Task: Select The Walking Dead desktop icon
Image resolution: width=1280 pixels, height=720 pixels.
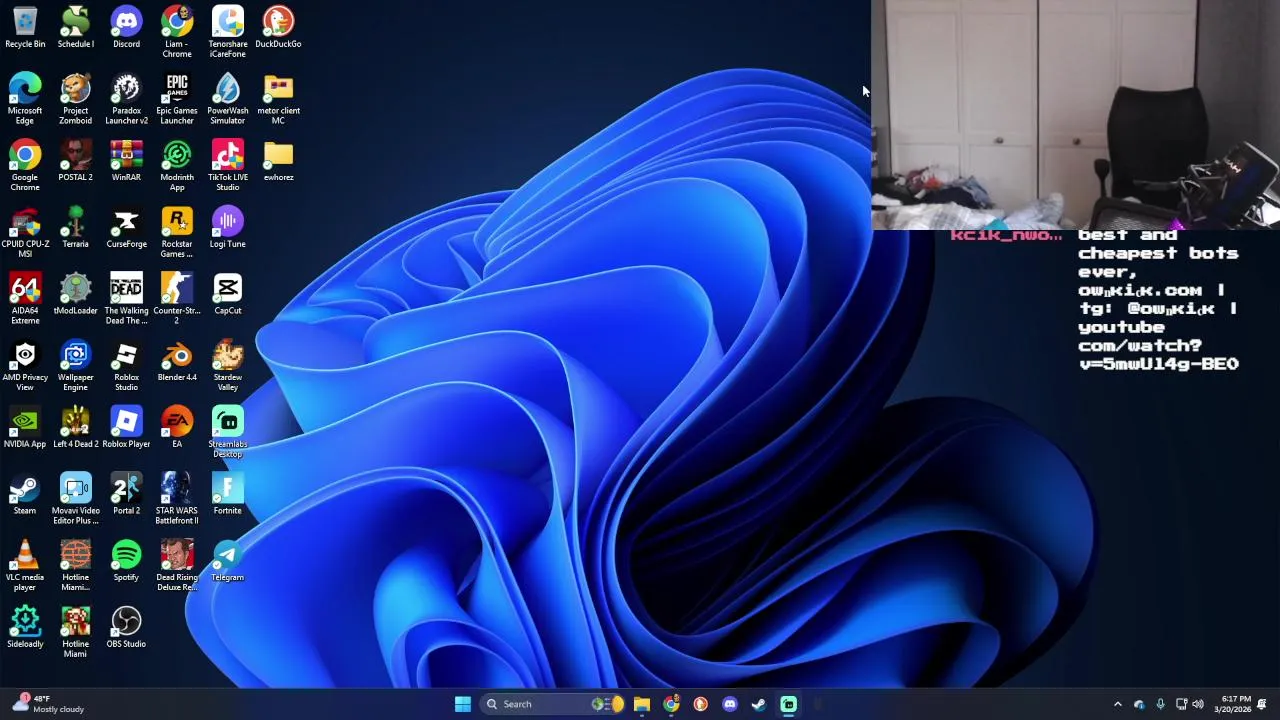Action: click(x=126, y=299)
